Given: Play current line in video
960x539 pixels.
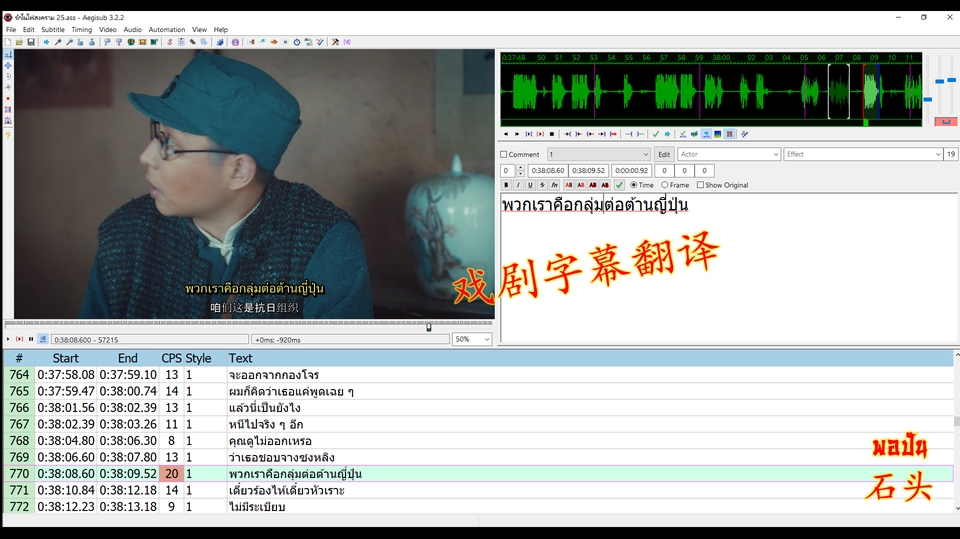Looking at the screenshot, I should 19,339.
